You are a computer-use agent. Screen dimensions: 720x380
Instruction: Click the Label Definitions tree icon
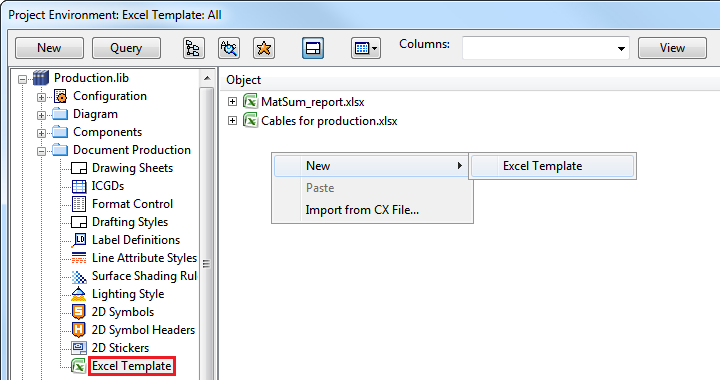click(x=79, y=240)
